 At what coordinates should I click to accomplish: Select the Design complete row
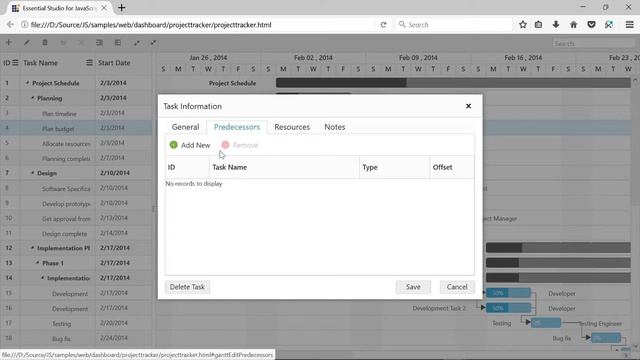point(76,233)
